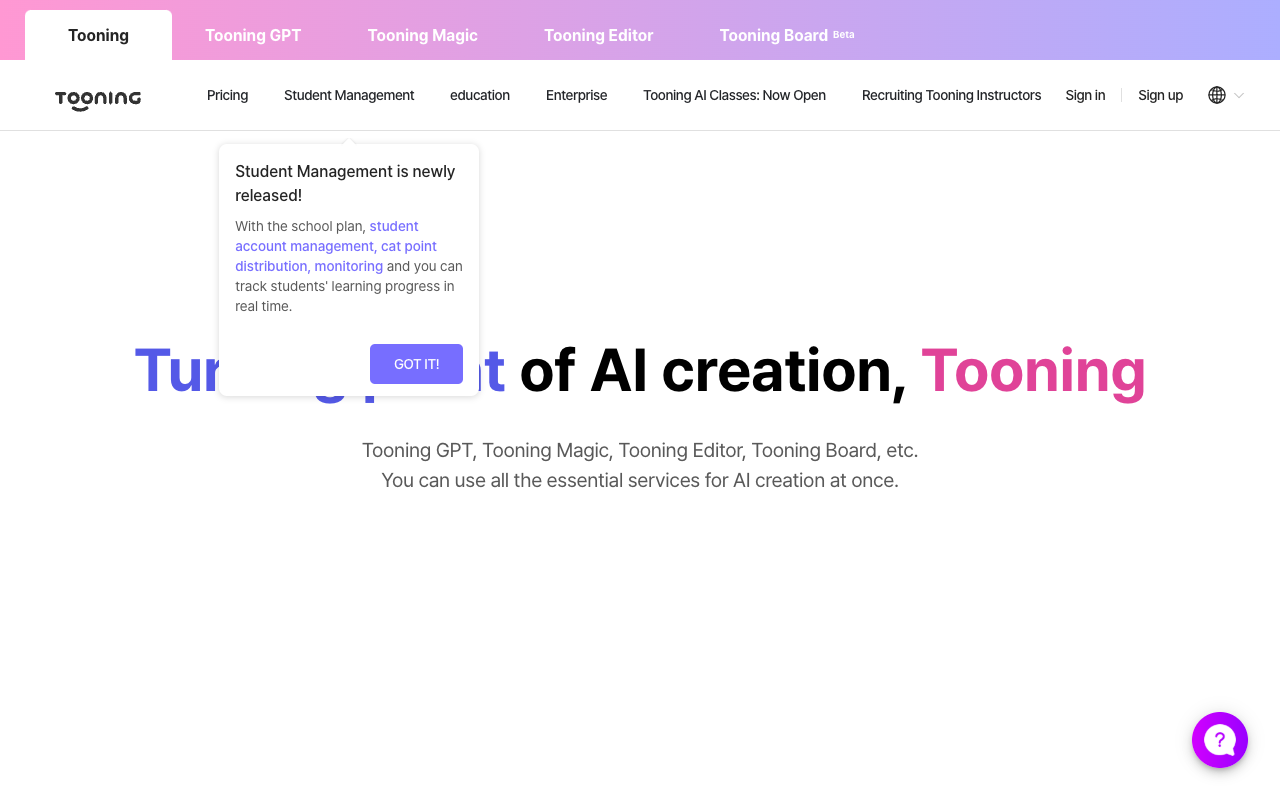Open the Tooning Board Beta tab
The image size is (1280, 800).
787,35
